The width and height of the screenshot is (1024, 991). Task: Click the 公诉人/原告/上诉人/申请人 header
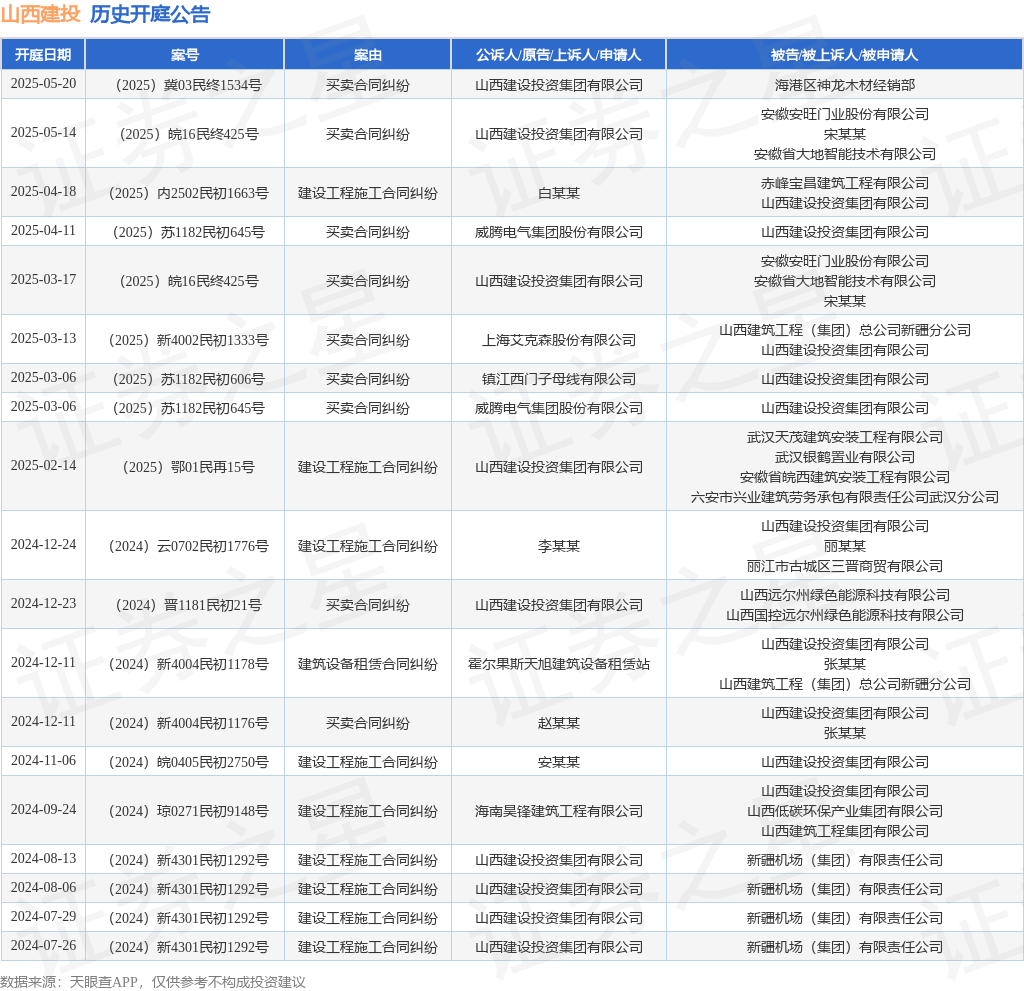tap(558, 55)
